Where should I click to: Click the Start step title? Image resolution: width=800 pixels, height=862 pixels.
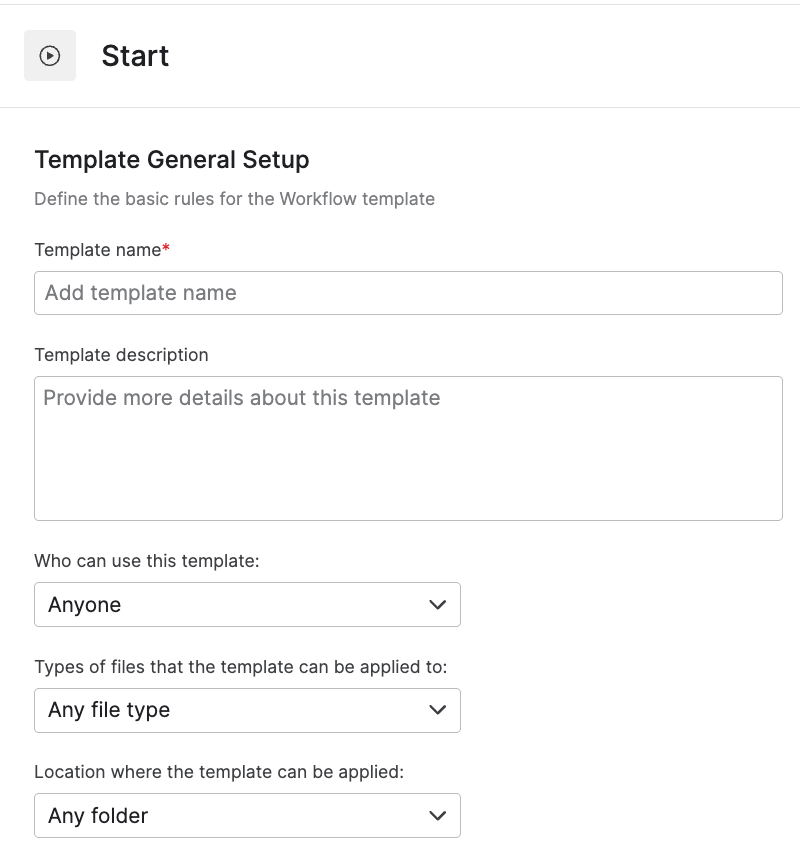click(x=135, y=56)
